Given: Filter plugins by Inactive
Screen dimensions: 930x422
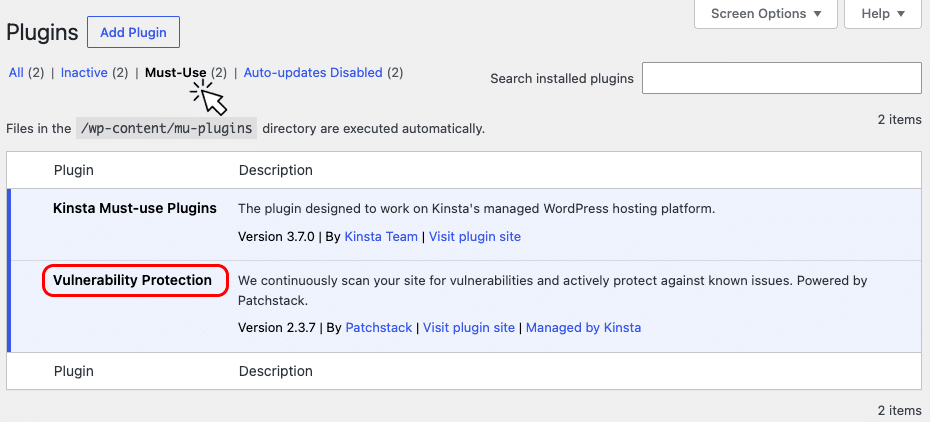Looking at the screenshot, I should point(84,73).
